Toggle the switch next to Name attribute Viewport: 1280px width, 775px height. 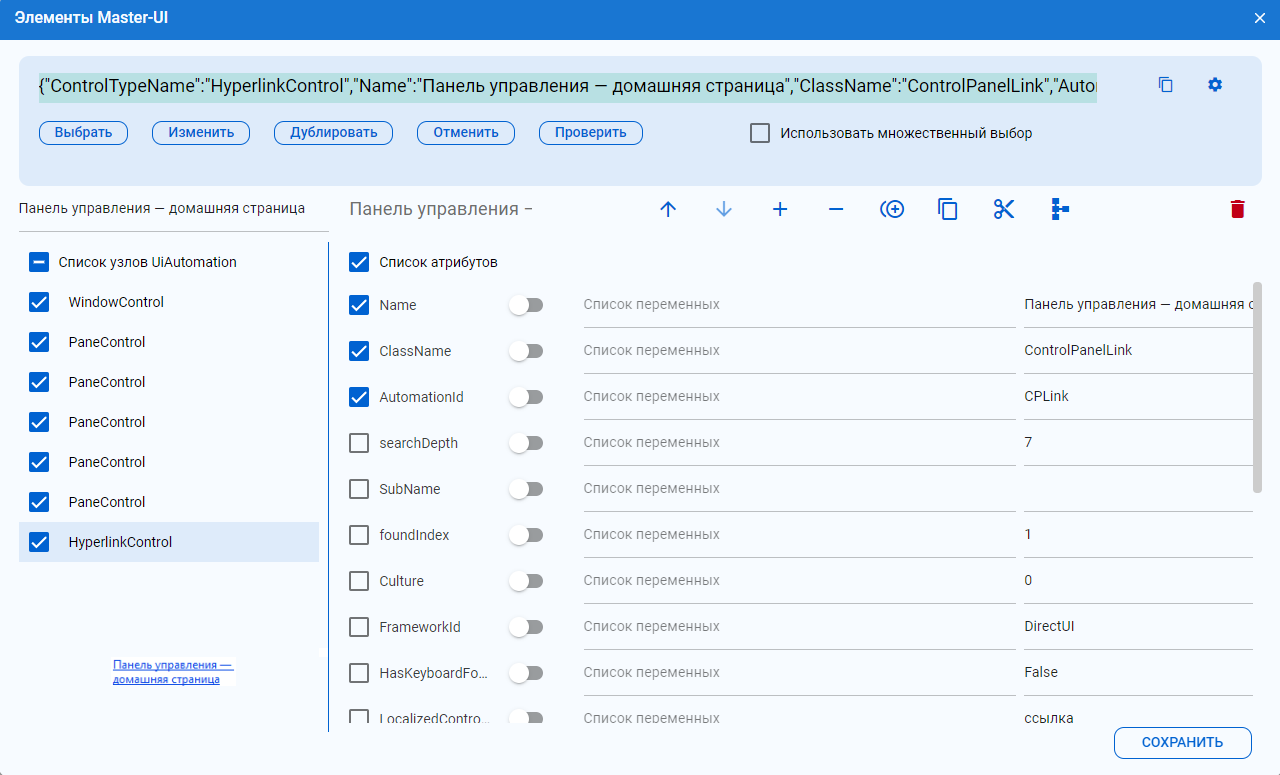(x=526, y=305)
